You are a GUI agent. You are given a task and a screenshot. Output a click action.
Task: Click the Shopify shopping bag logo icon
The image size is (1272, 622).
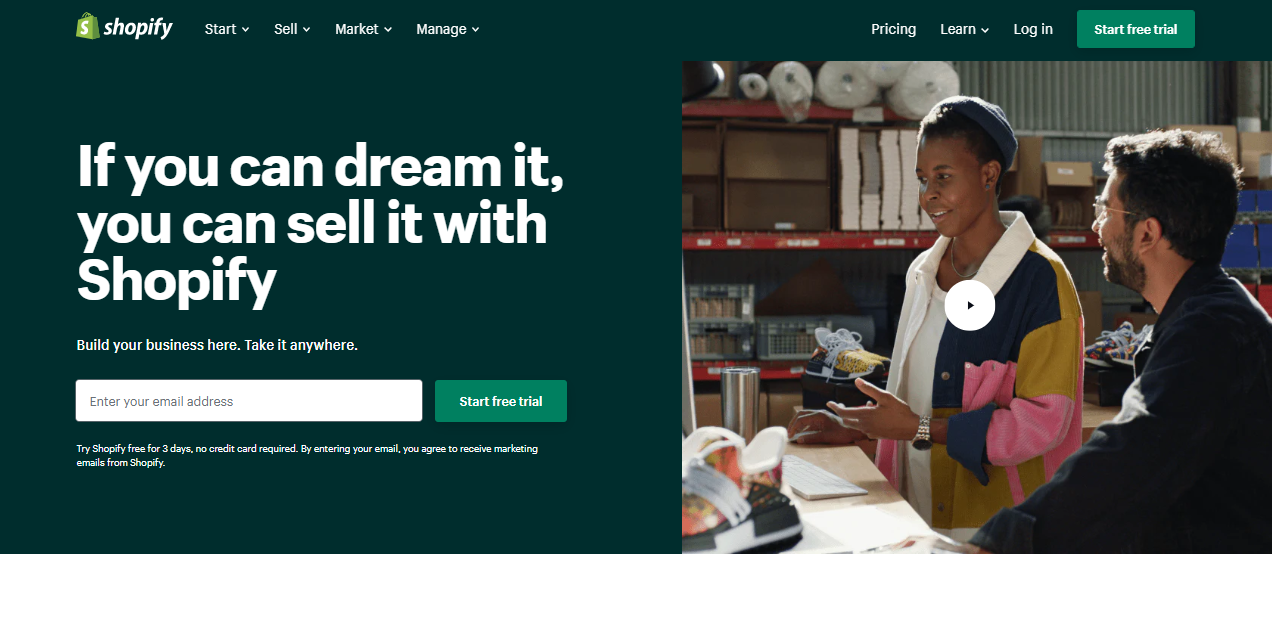pyautogui.click(x=88, y=26)
